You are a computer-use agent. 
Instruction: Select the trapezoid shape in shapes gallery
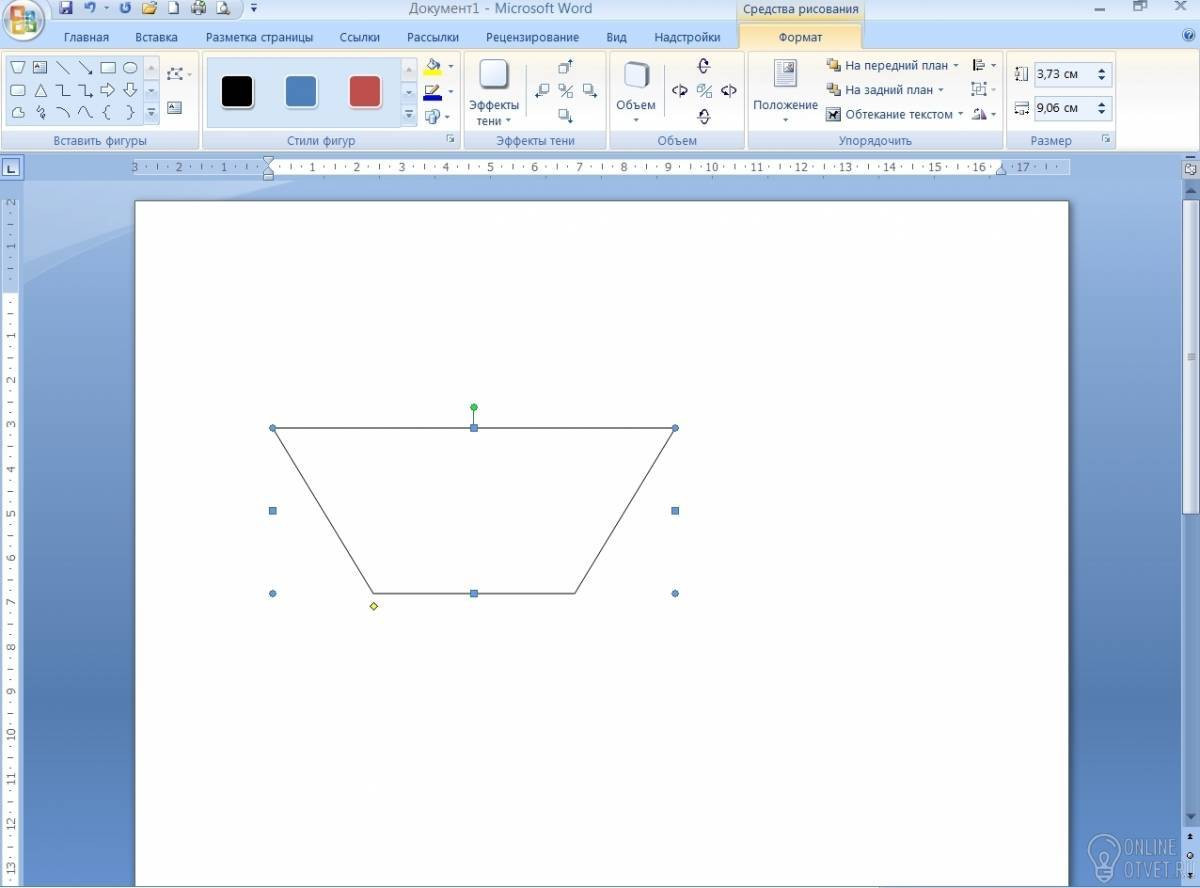17,68
